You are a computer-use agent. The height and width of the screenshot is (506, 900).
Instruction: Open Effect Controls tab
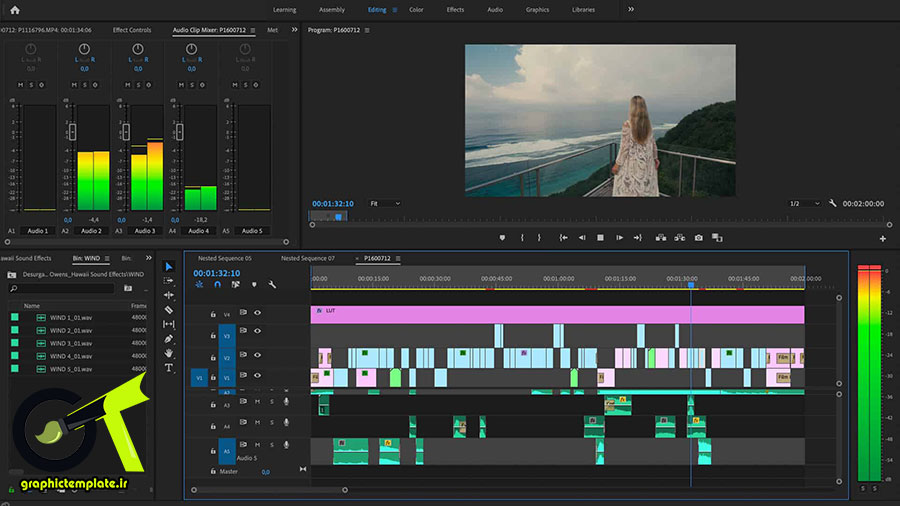(132, 30)
